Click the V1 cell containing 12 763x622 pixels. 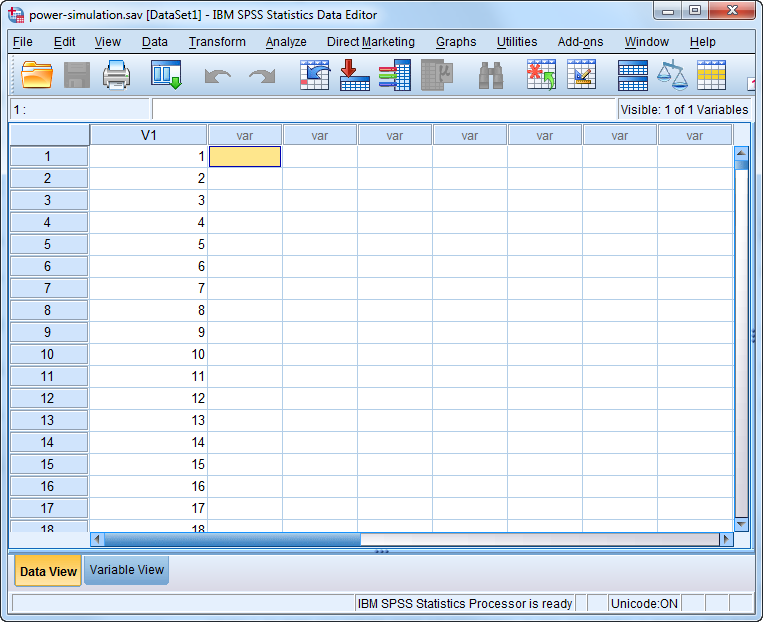[x=148, y=398]
